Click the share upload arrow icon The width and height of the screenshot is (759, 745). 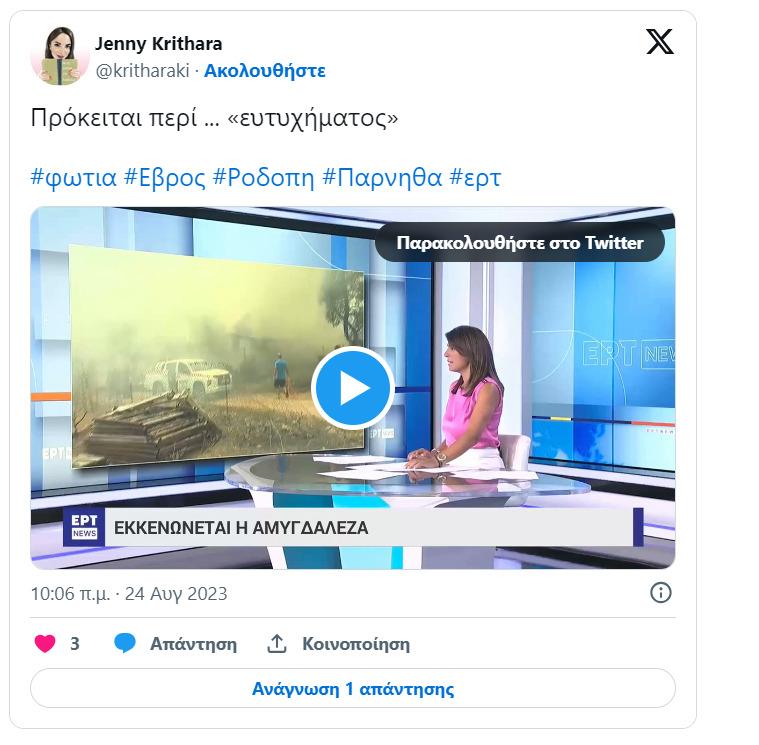[x=277, y=643]
